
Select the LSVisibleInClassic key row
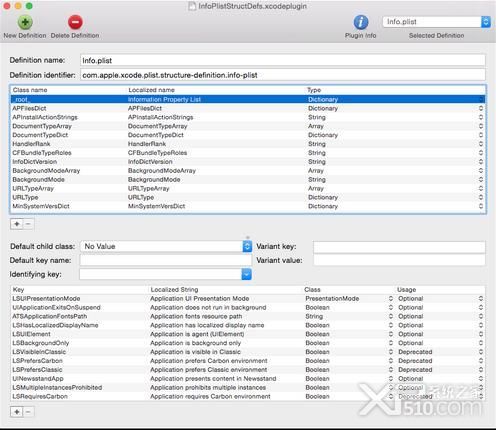[248, 352]
